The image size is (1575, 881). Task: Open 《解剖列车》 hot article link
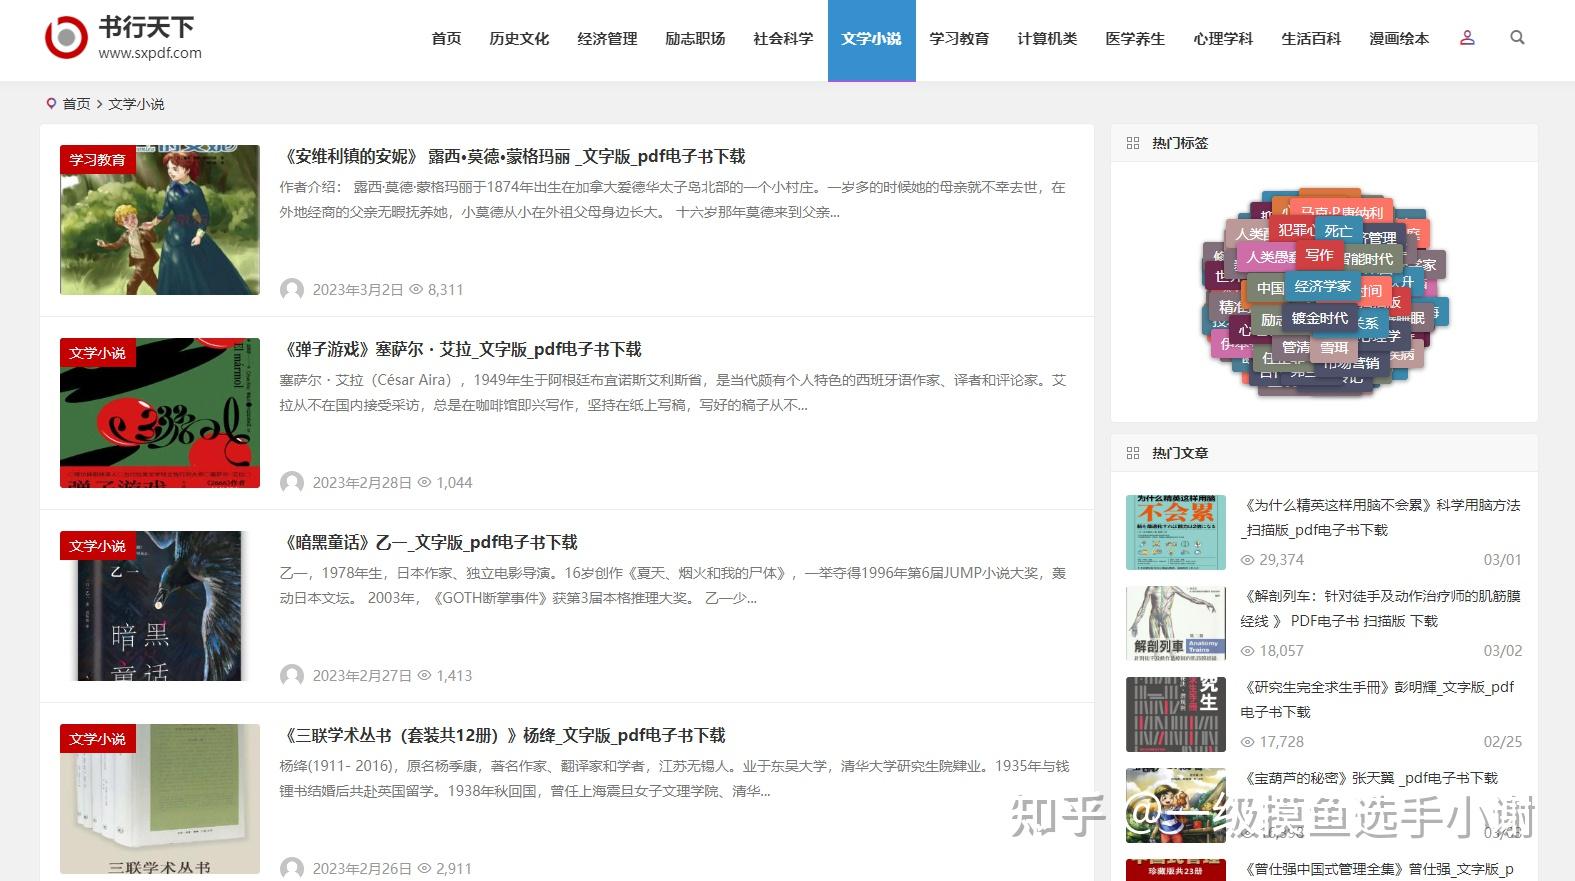pos(1380,609)
